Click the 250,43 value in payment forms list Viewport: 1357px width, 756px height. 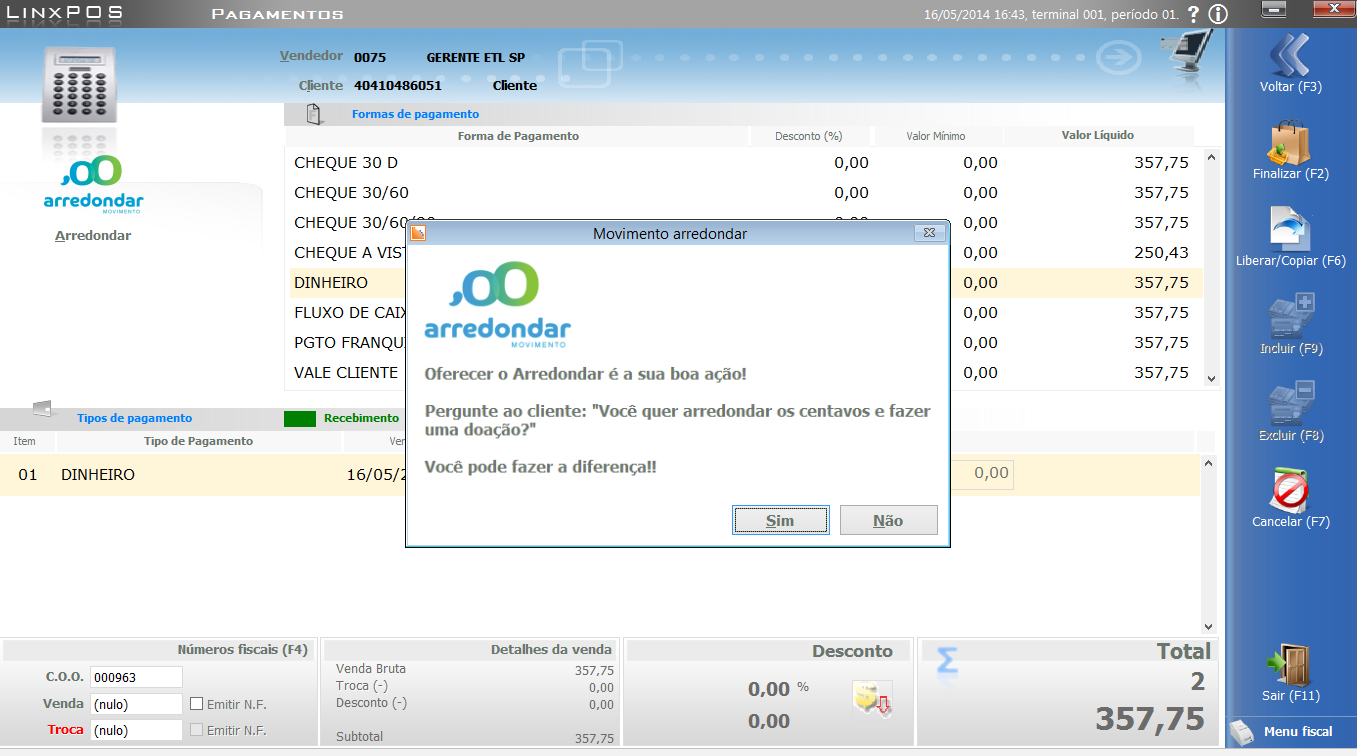coord(1162,252)
